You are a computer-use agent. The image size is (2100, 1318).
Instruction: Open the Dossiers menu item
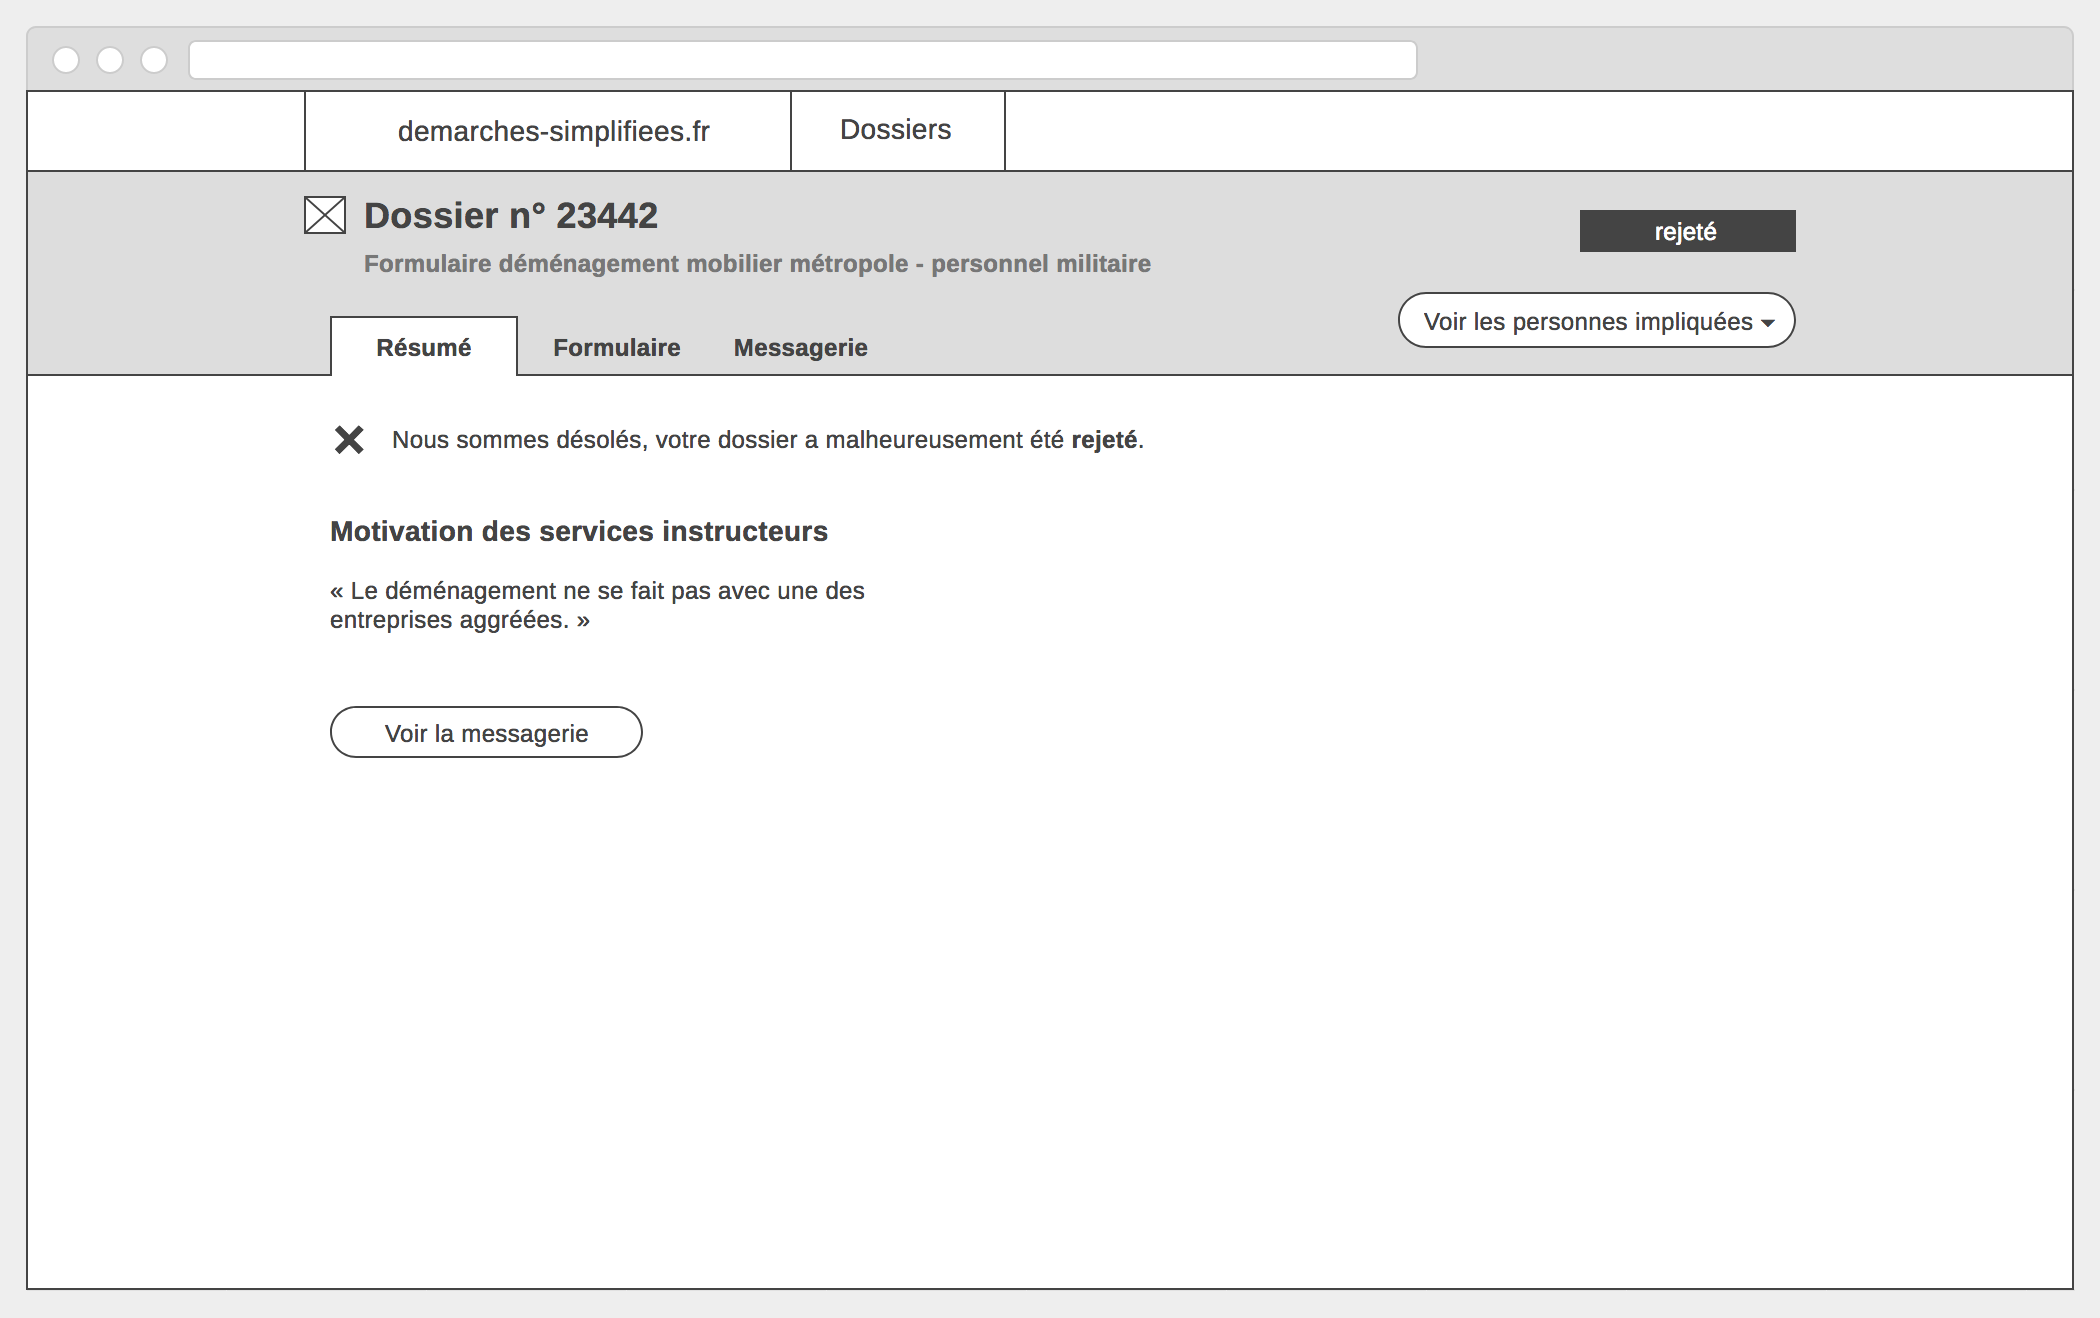pos(896,129)
